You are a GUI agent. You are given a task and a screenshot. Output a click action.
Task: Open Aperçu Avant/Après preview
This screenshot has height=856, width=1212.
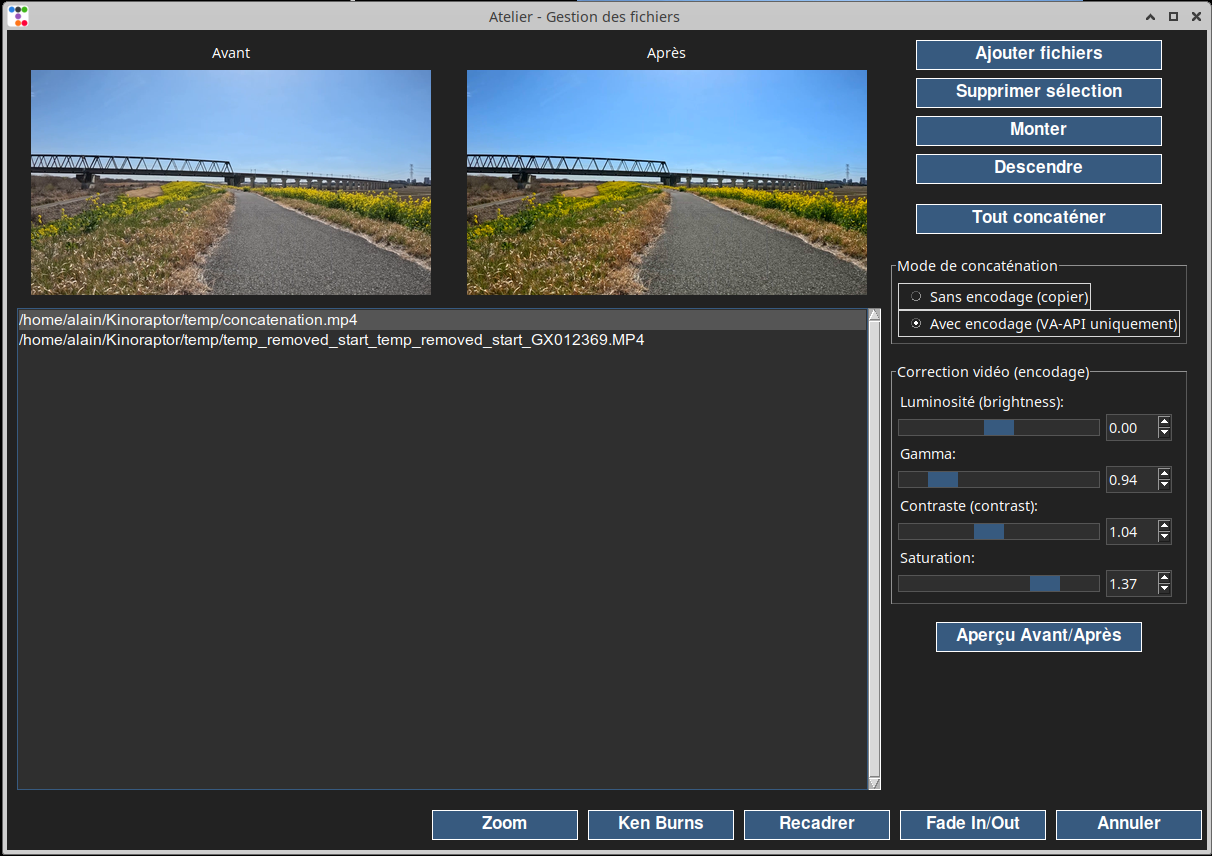[1038, 636]
